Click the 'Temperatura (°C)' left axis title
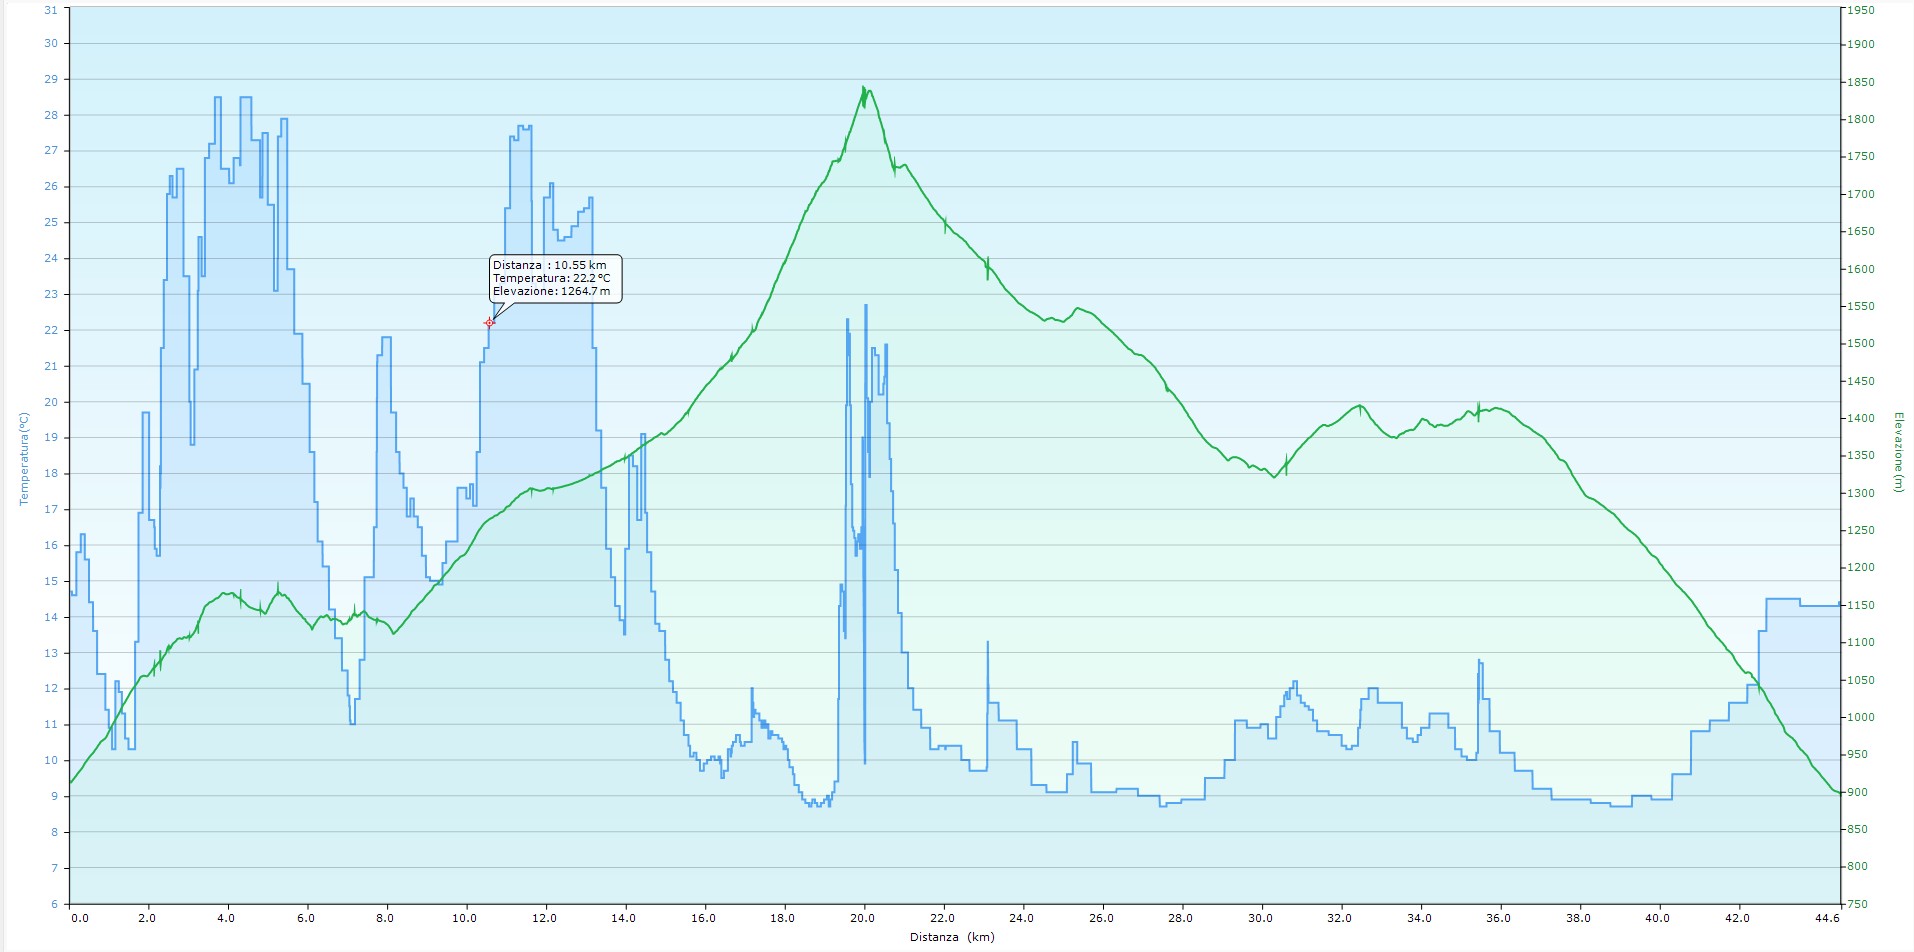This screenshot has height=952, width=1914. coord(25,458)
